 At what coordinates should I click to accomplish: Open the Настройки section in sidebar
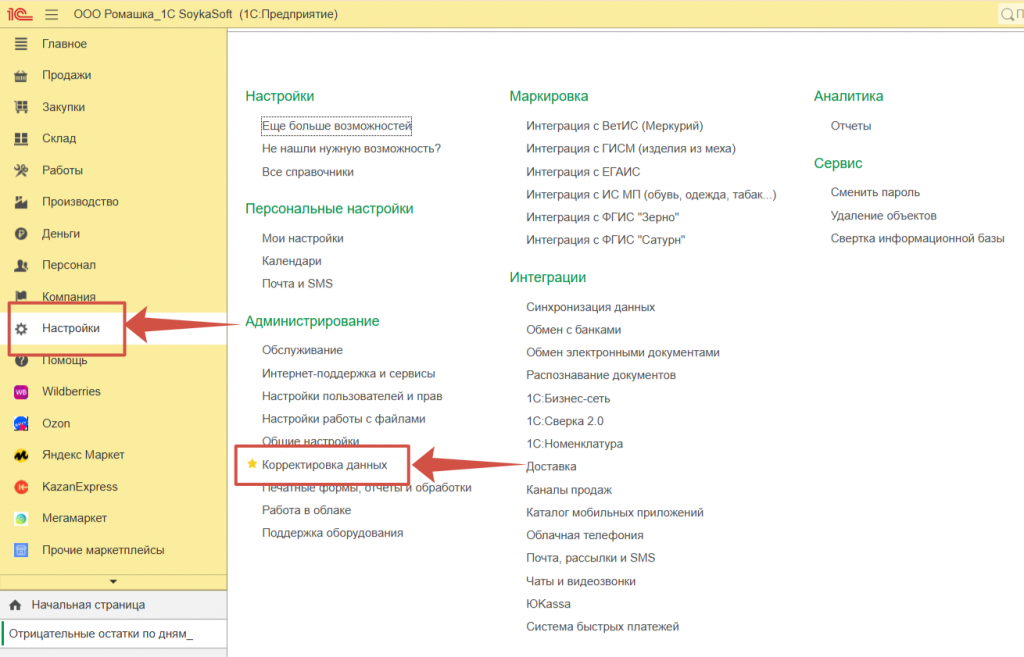(x=70, y=328)
